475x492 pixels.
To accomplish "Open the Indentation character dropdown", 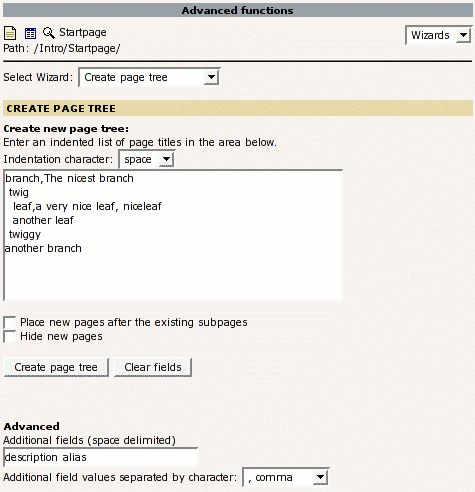I will click(x=147, y=159).
